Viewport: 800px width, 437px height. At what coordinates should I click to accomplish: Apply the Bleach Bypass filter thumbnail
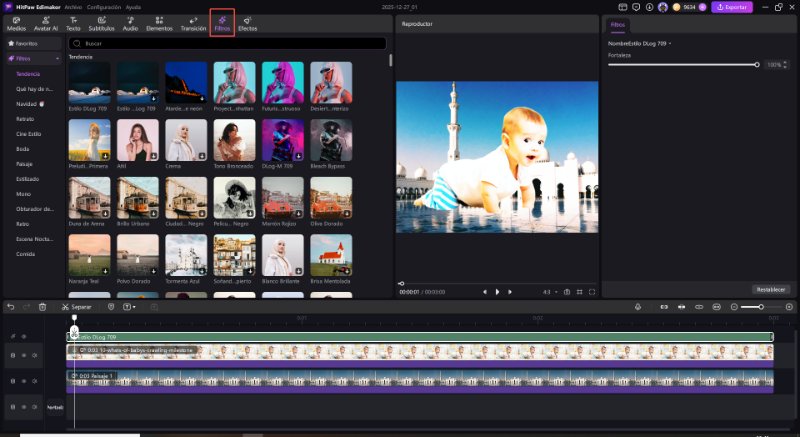point(331,140)
